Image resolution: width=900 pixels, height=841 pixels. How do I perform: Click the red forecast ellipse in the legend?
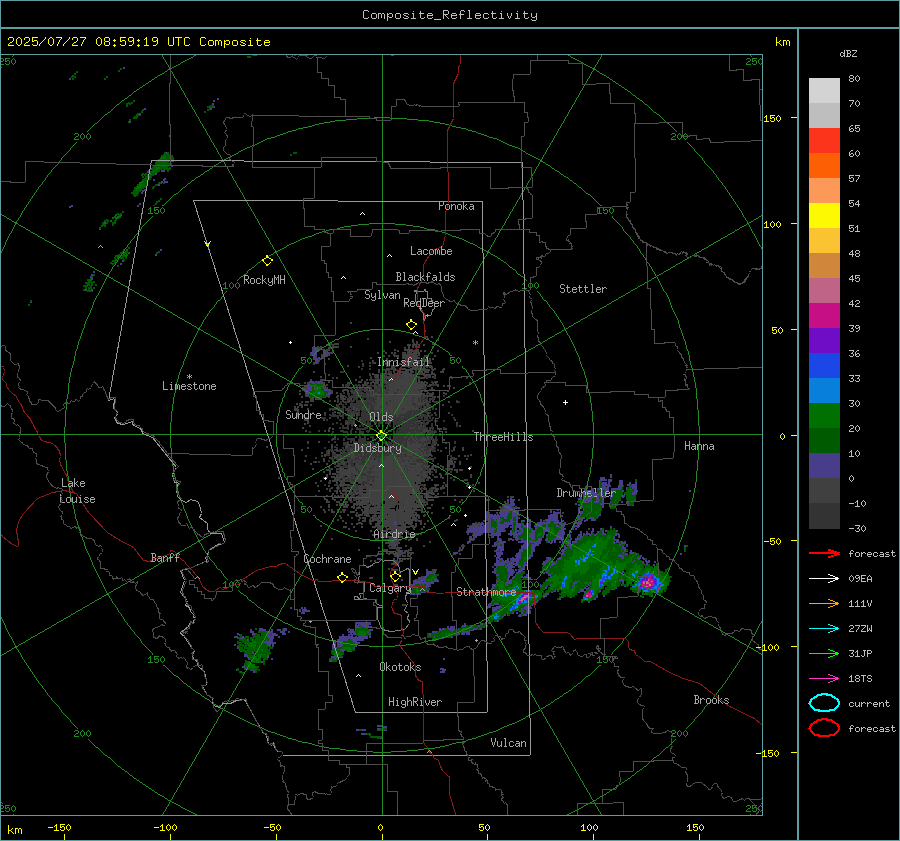(x=824, y=728)
